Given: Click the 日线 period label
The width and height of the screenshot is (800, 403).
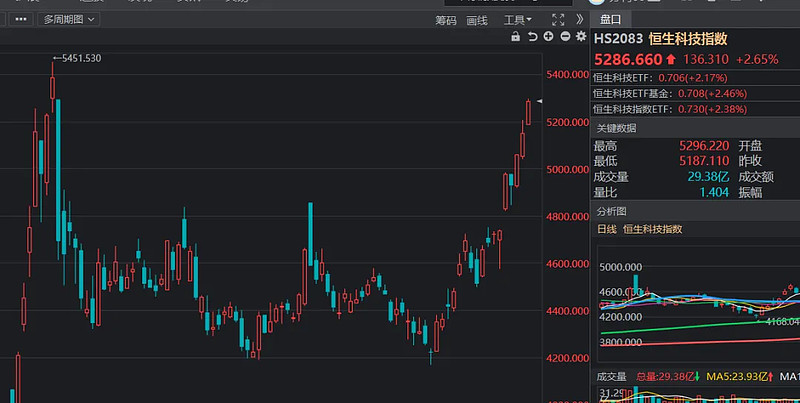Looking at the screenshot, I should [x=607, y=229].
